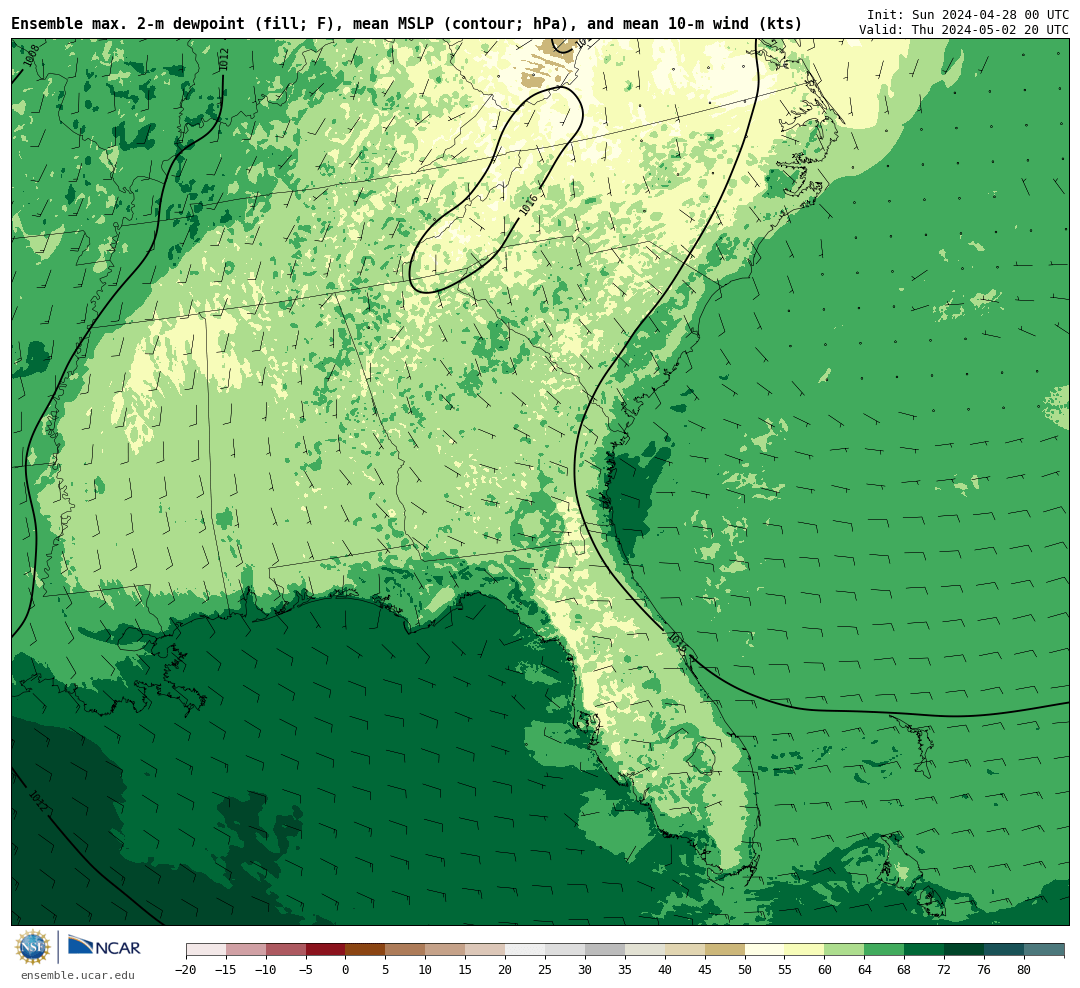The image size is (1080, 988).
Task: Pick the colorbar swatch between -5 and 0
Action: tap(325, 950)
